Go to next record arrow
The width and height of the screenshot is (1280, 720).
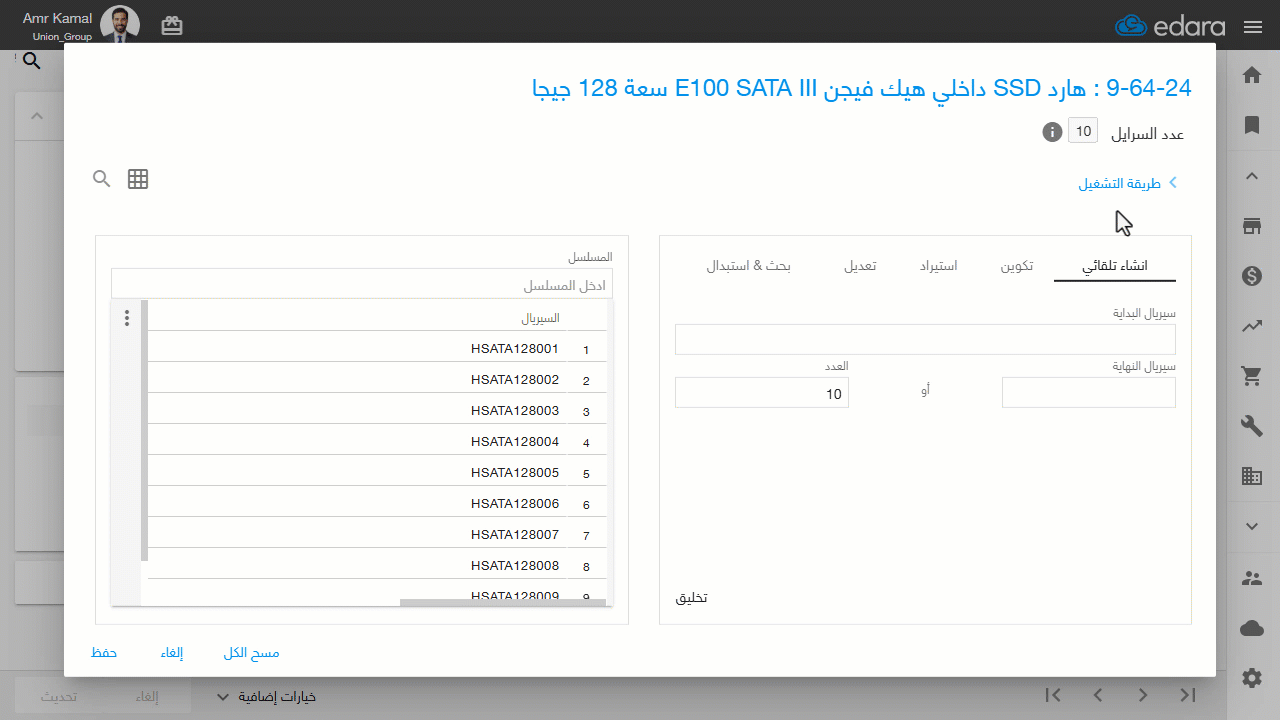coord(1142,695)
